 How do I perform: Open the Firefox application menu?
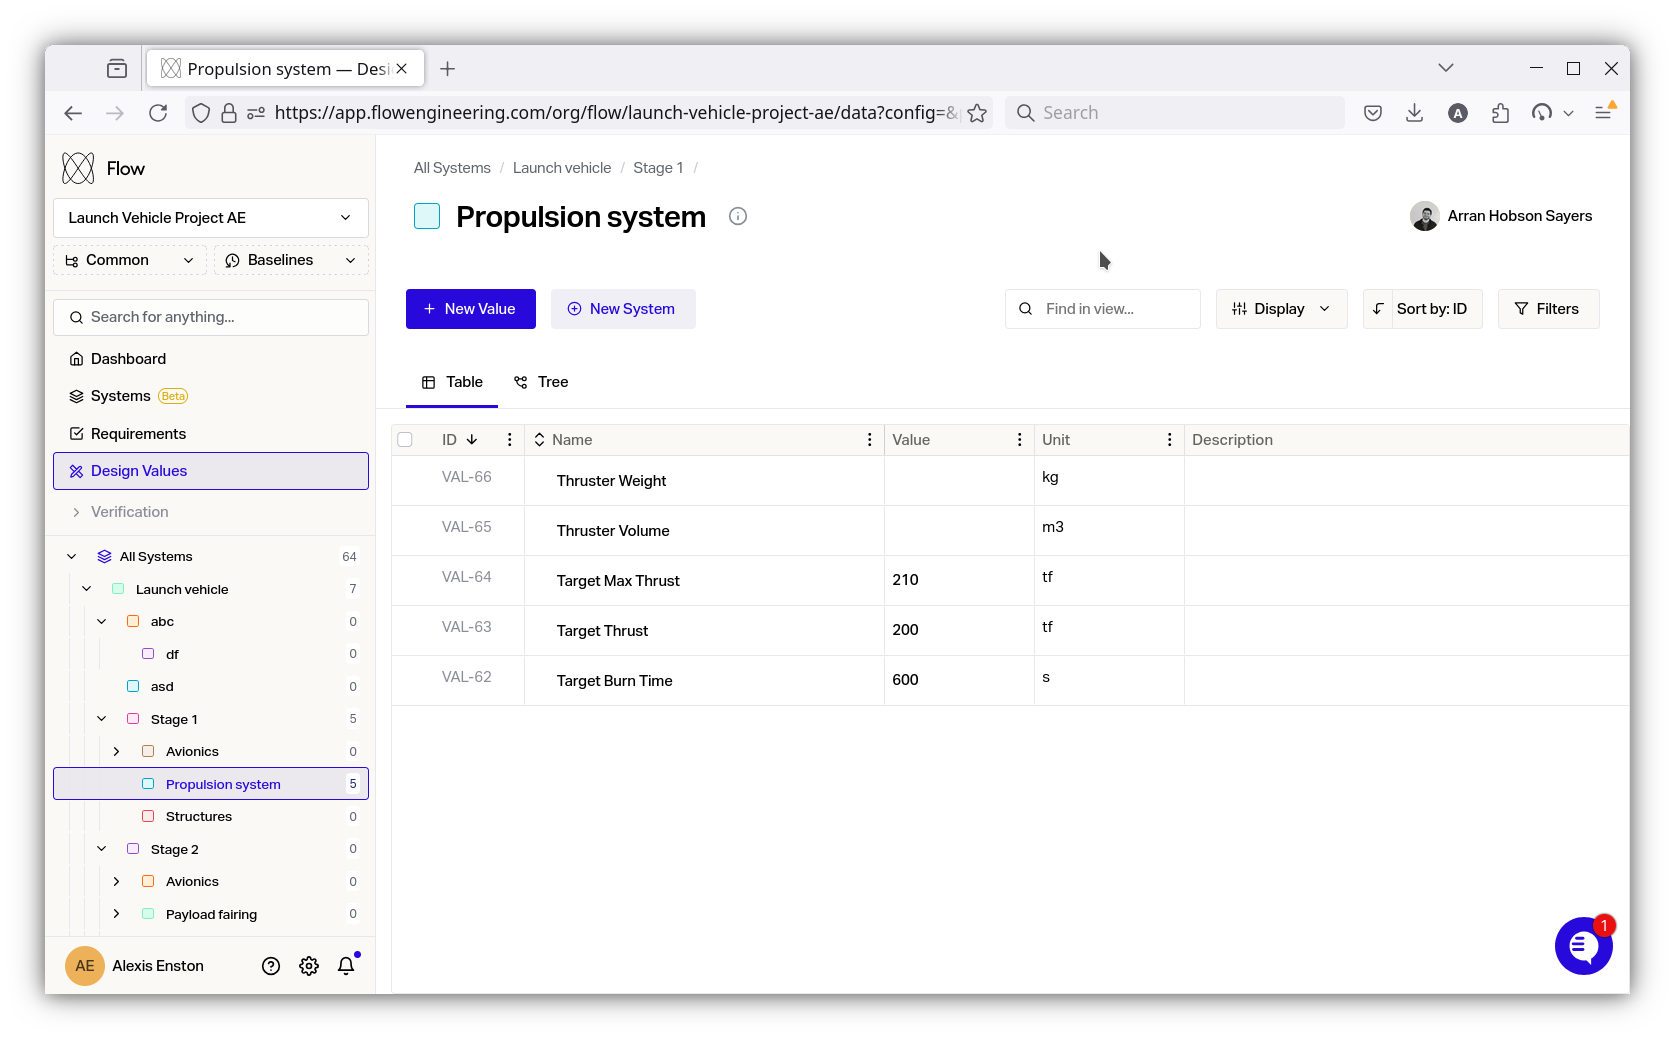coord(1604,113)
